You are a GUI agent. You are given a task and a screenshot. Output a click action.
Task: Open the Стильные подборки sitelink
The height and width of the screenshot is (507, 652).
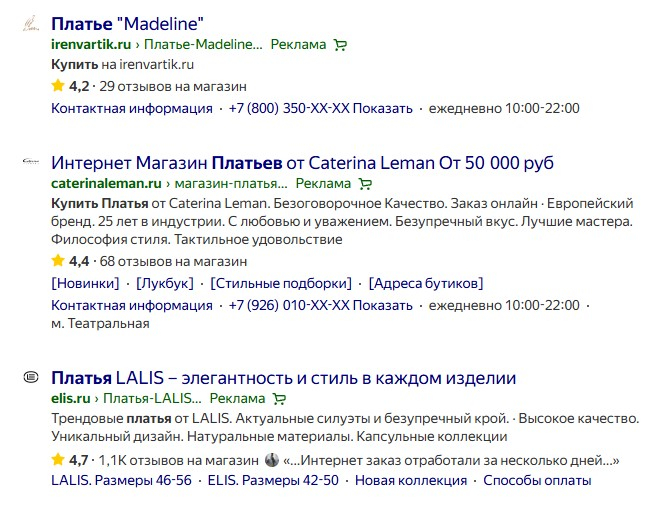point(281,283)
